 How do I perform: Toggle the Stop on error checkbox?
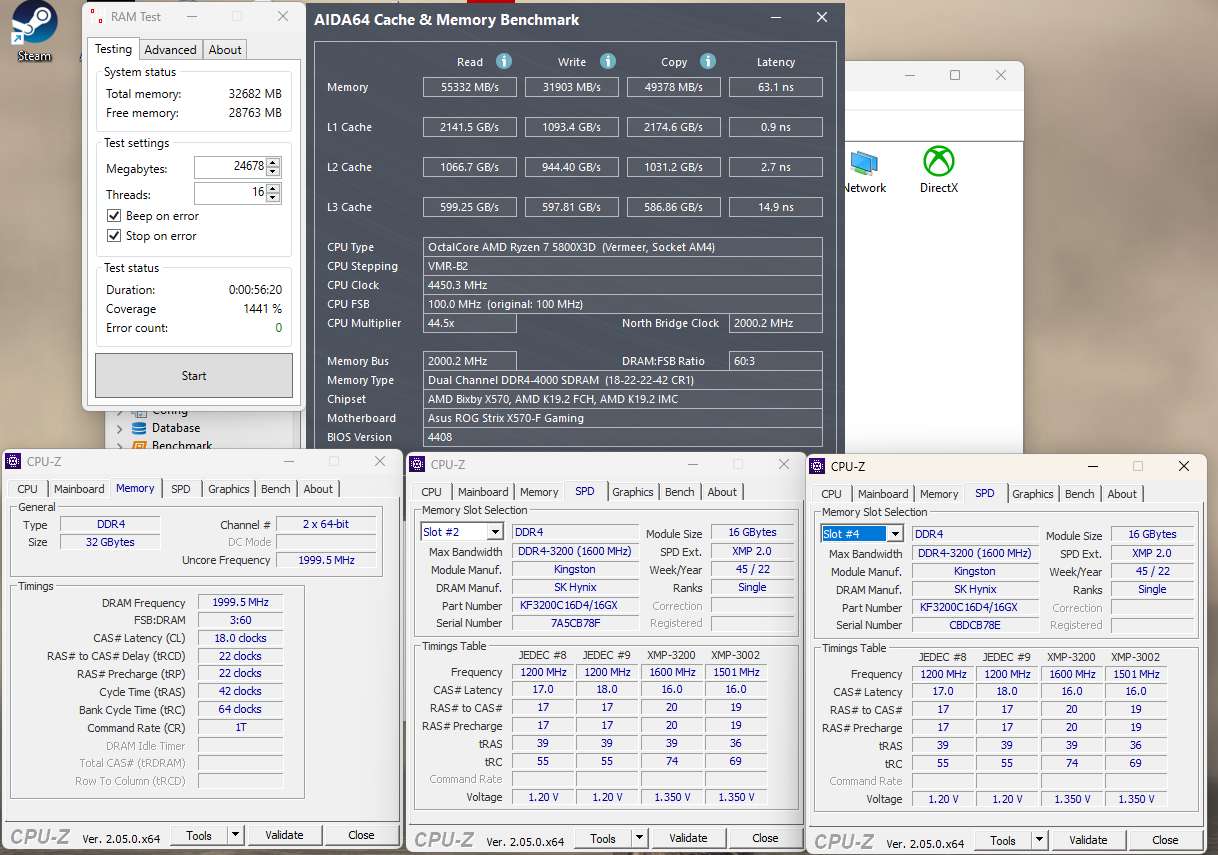coord(114,236)
